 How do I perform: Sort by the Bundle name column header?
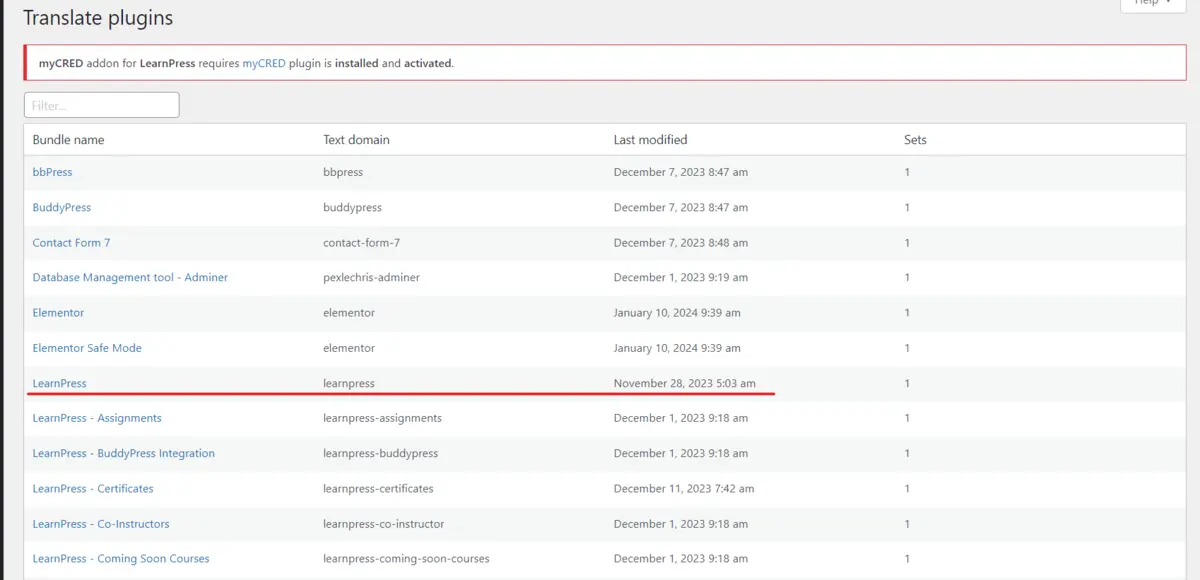click(x=68, y=140)
